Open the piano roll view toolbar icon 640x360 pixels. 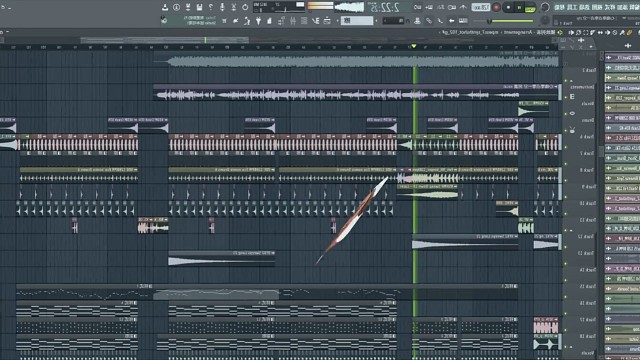click(315, 20)
